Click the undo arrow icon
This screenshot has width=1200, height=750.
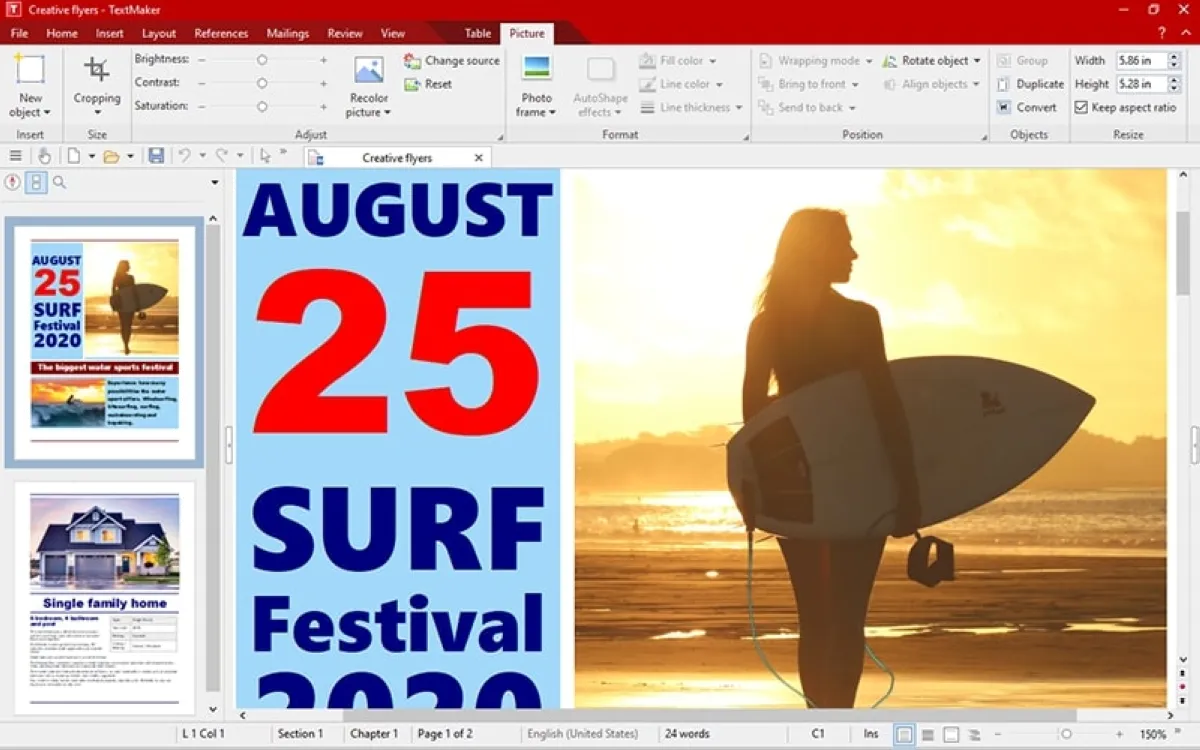184,156
